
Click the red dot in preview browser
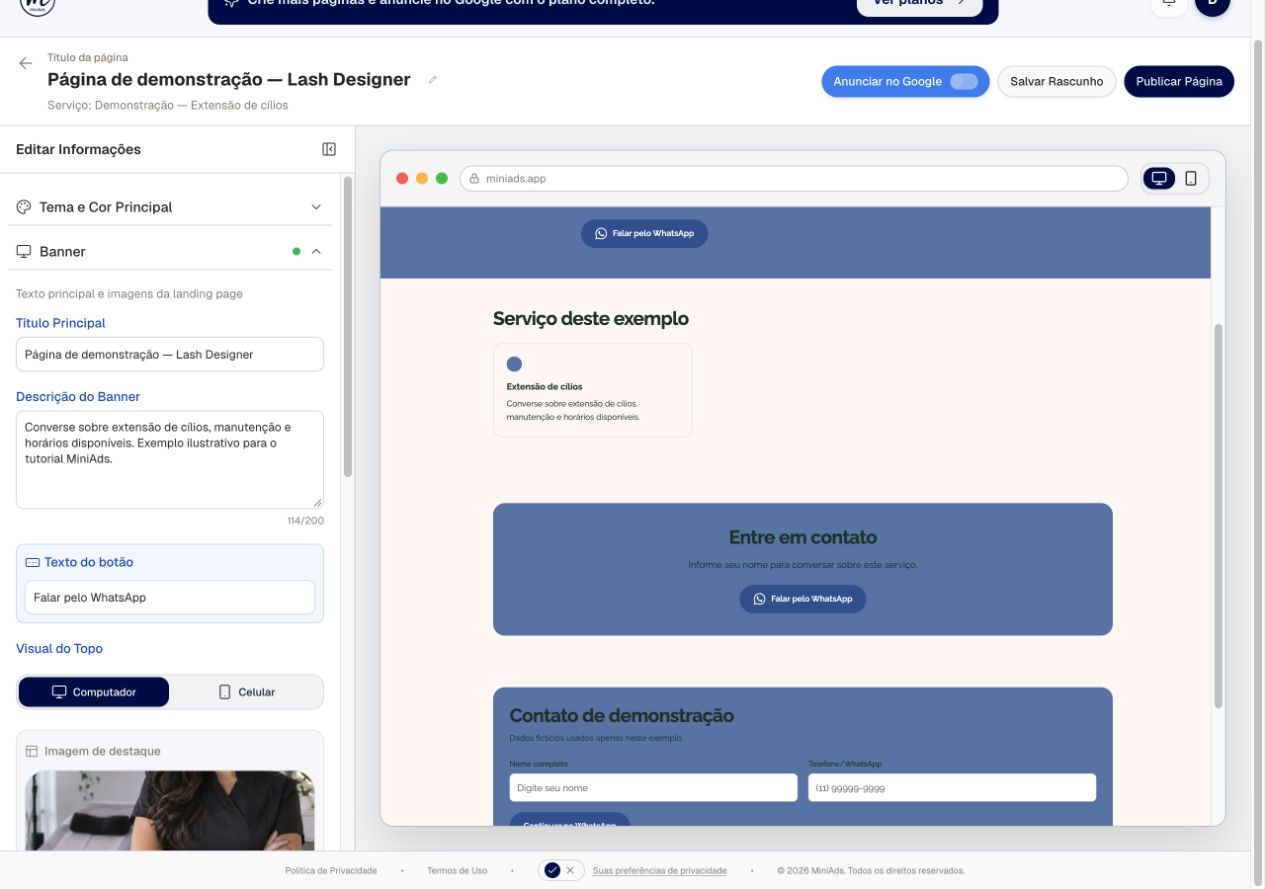click(402, 178)
